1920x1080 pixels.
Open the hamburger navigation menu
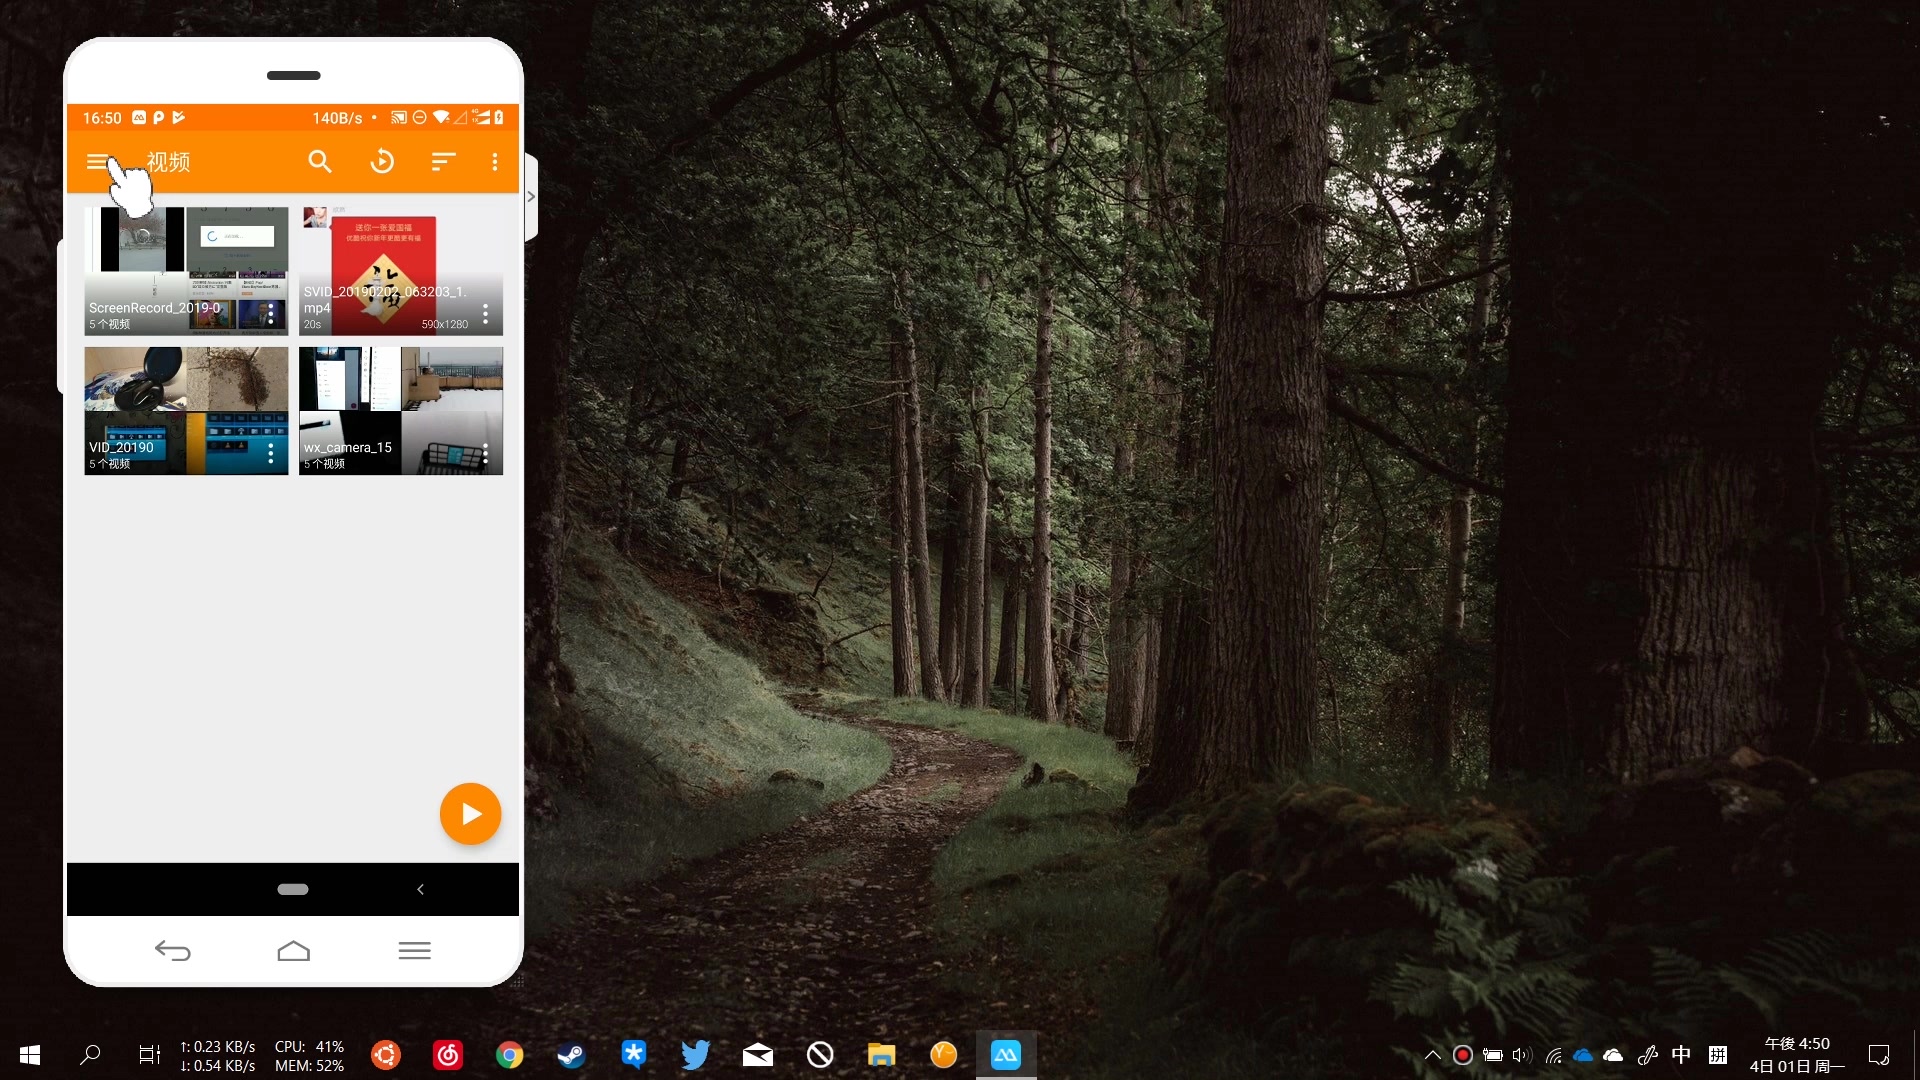click(97, 162)
